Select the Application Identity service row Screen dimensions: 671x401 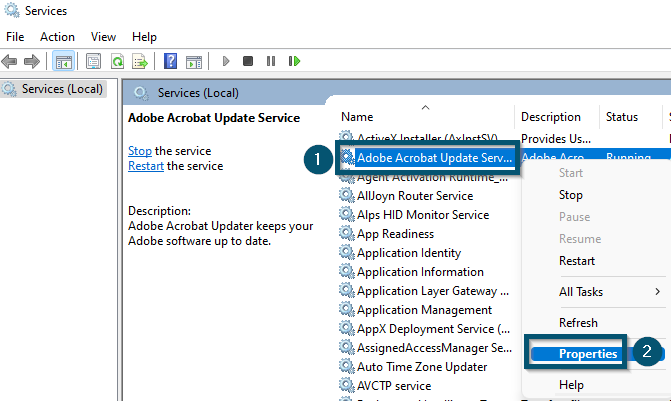[x=409, y=252]
